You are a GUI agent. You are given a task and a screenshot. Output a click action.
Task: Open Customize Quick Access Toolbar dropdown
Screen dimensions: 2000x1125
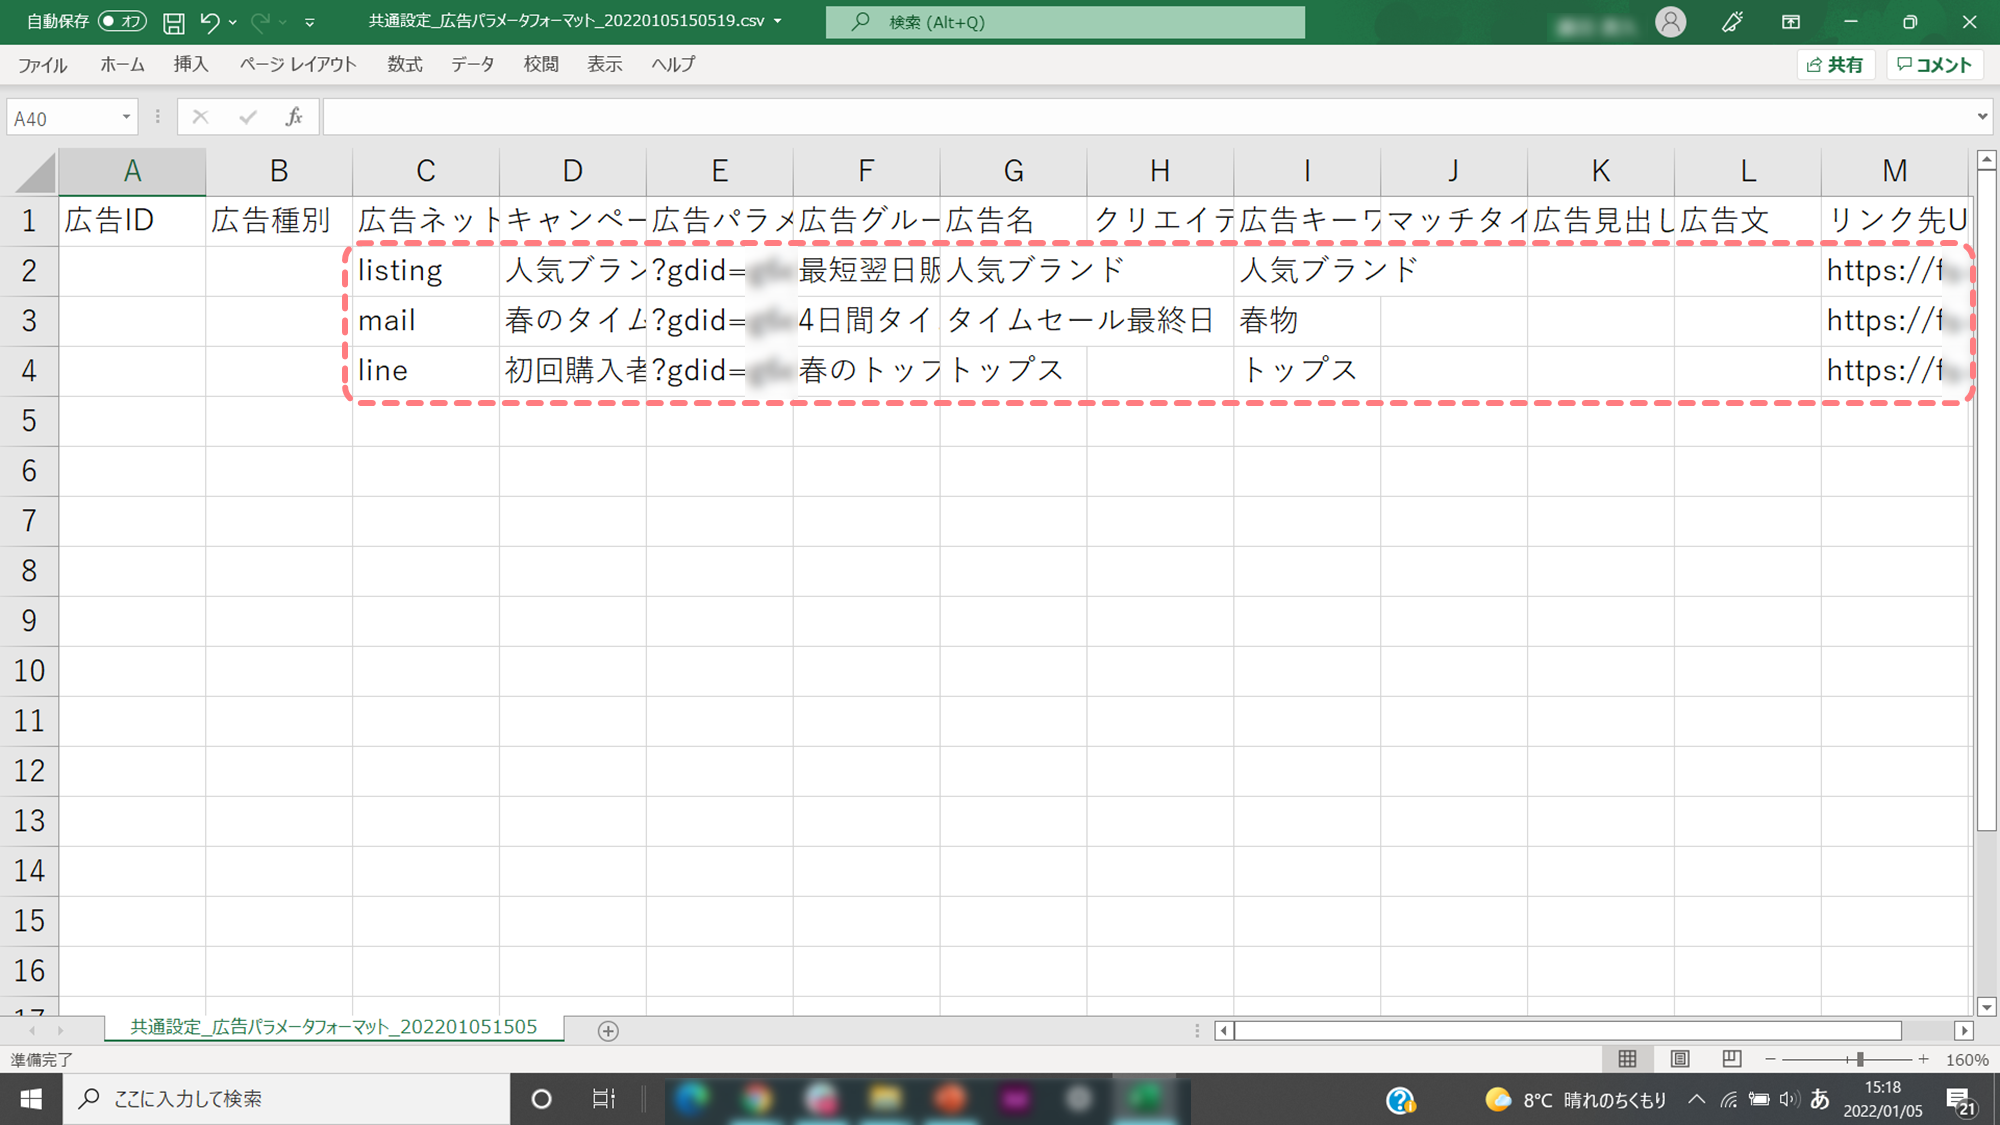[x=310, y=22]
